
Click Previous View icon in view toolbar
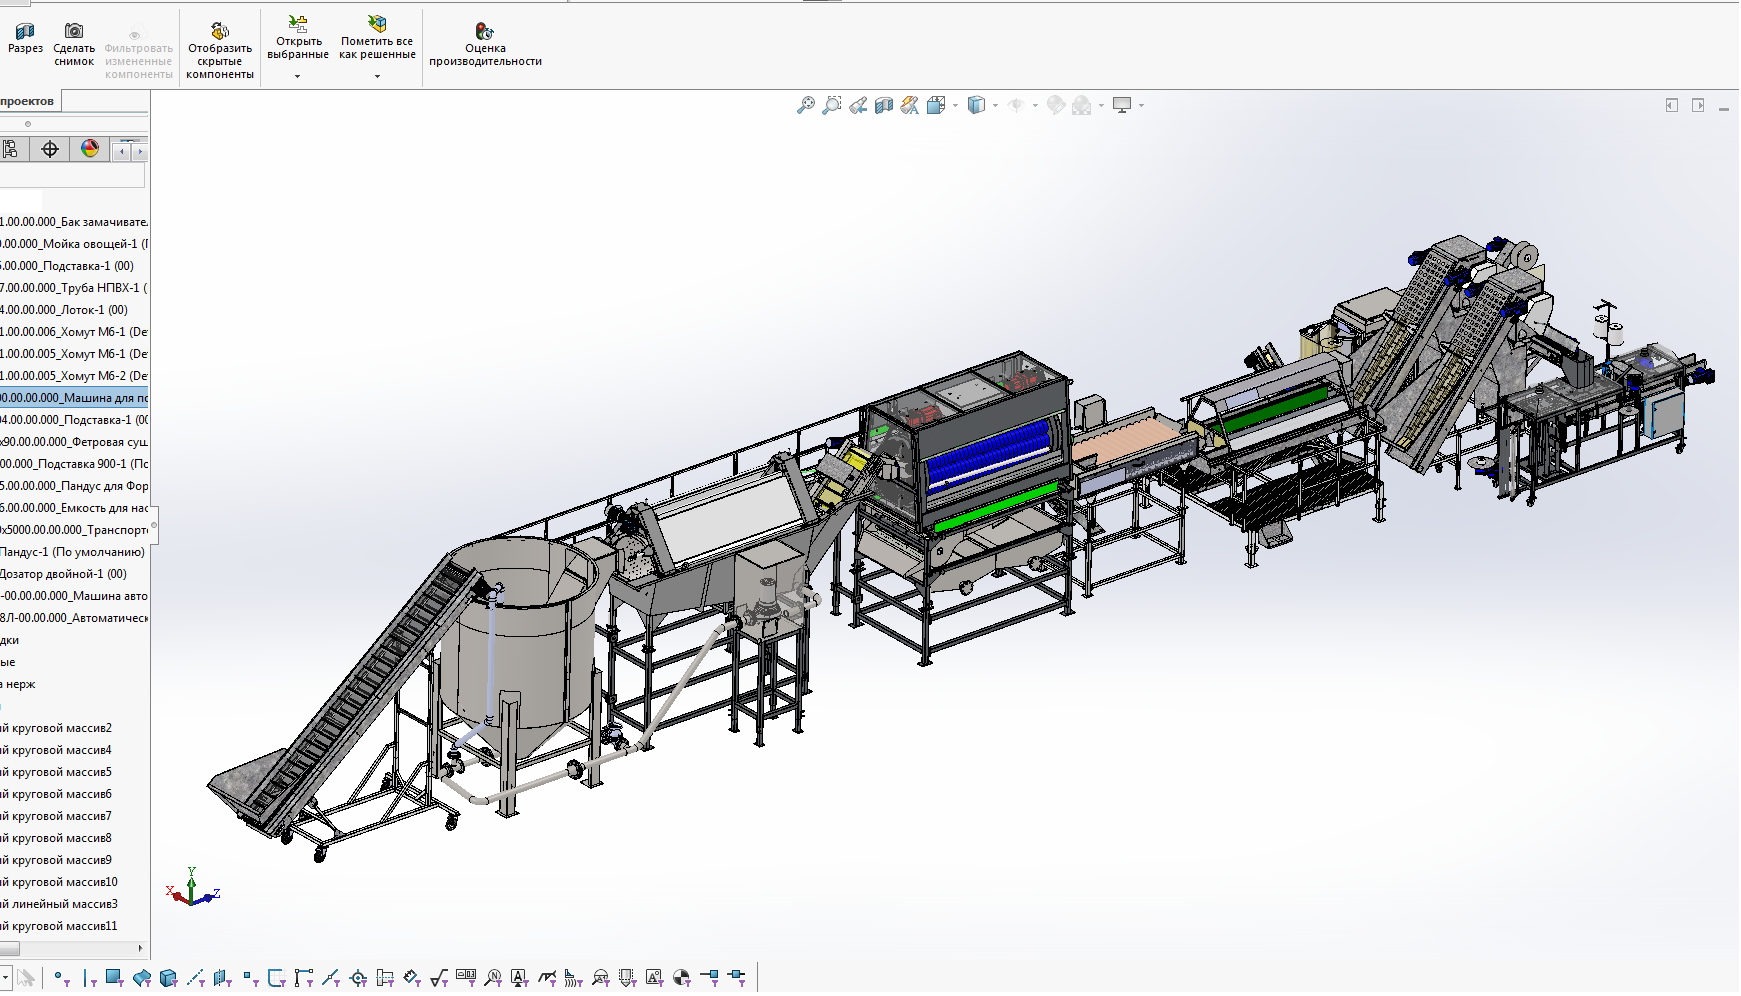pos(858,105)
